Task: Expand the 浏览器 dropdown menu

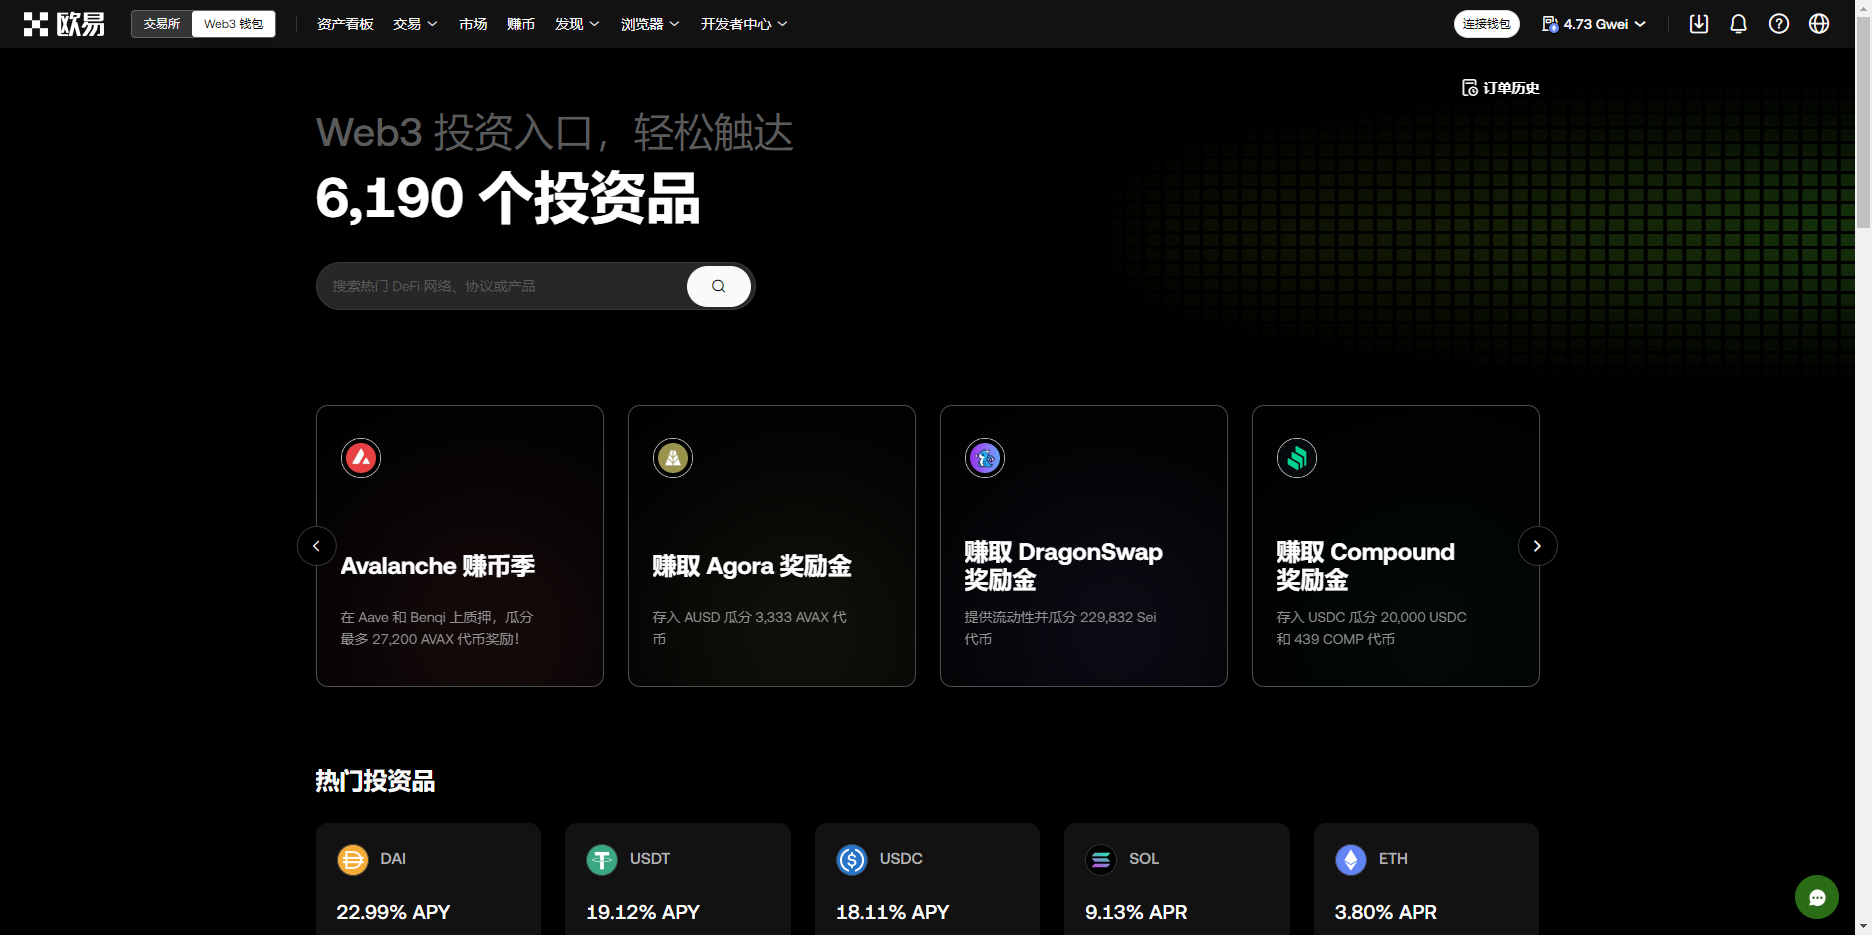Action: [650, 24]
